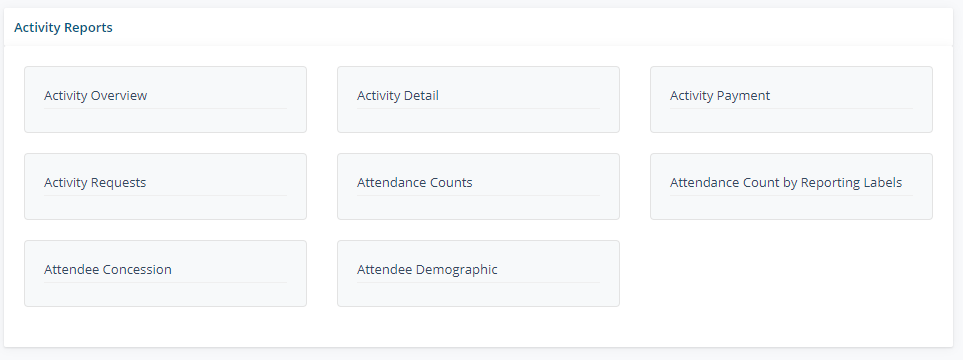This screenshot has height=360, width=963.
Task: Open Attendance Count by Reporting Labels
Action: pyautogui.click(x=791, y=186)
